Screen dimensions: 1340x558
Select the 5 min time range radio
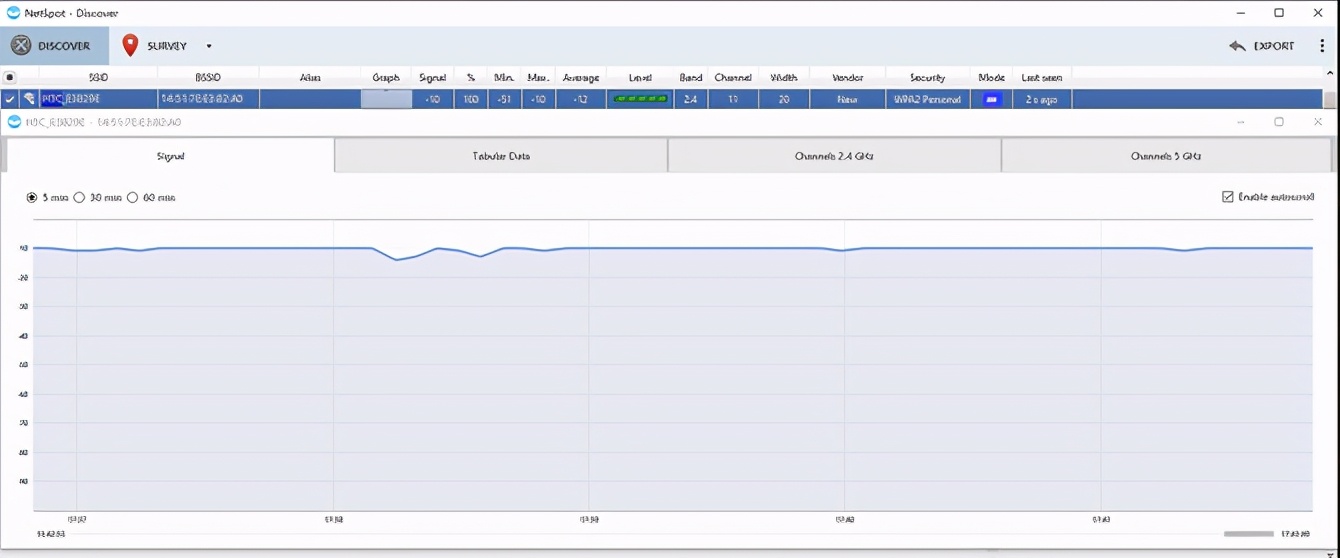(x=32, y=198)
